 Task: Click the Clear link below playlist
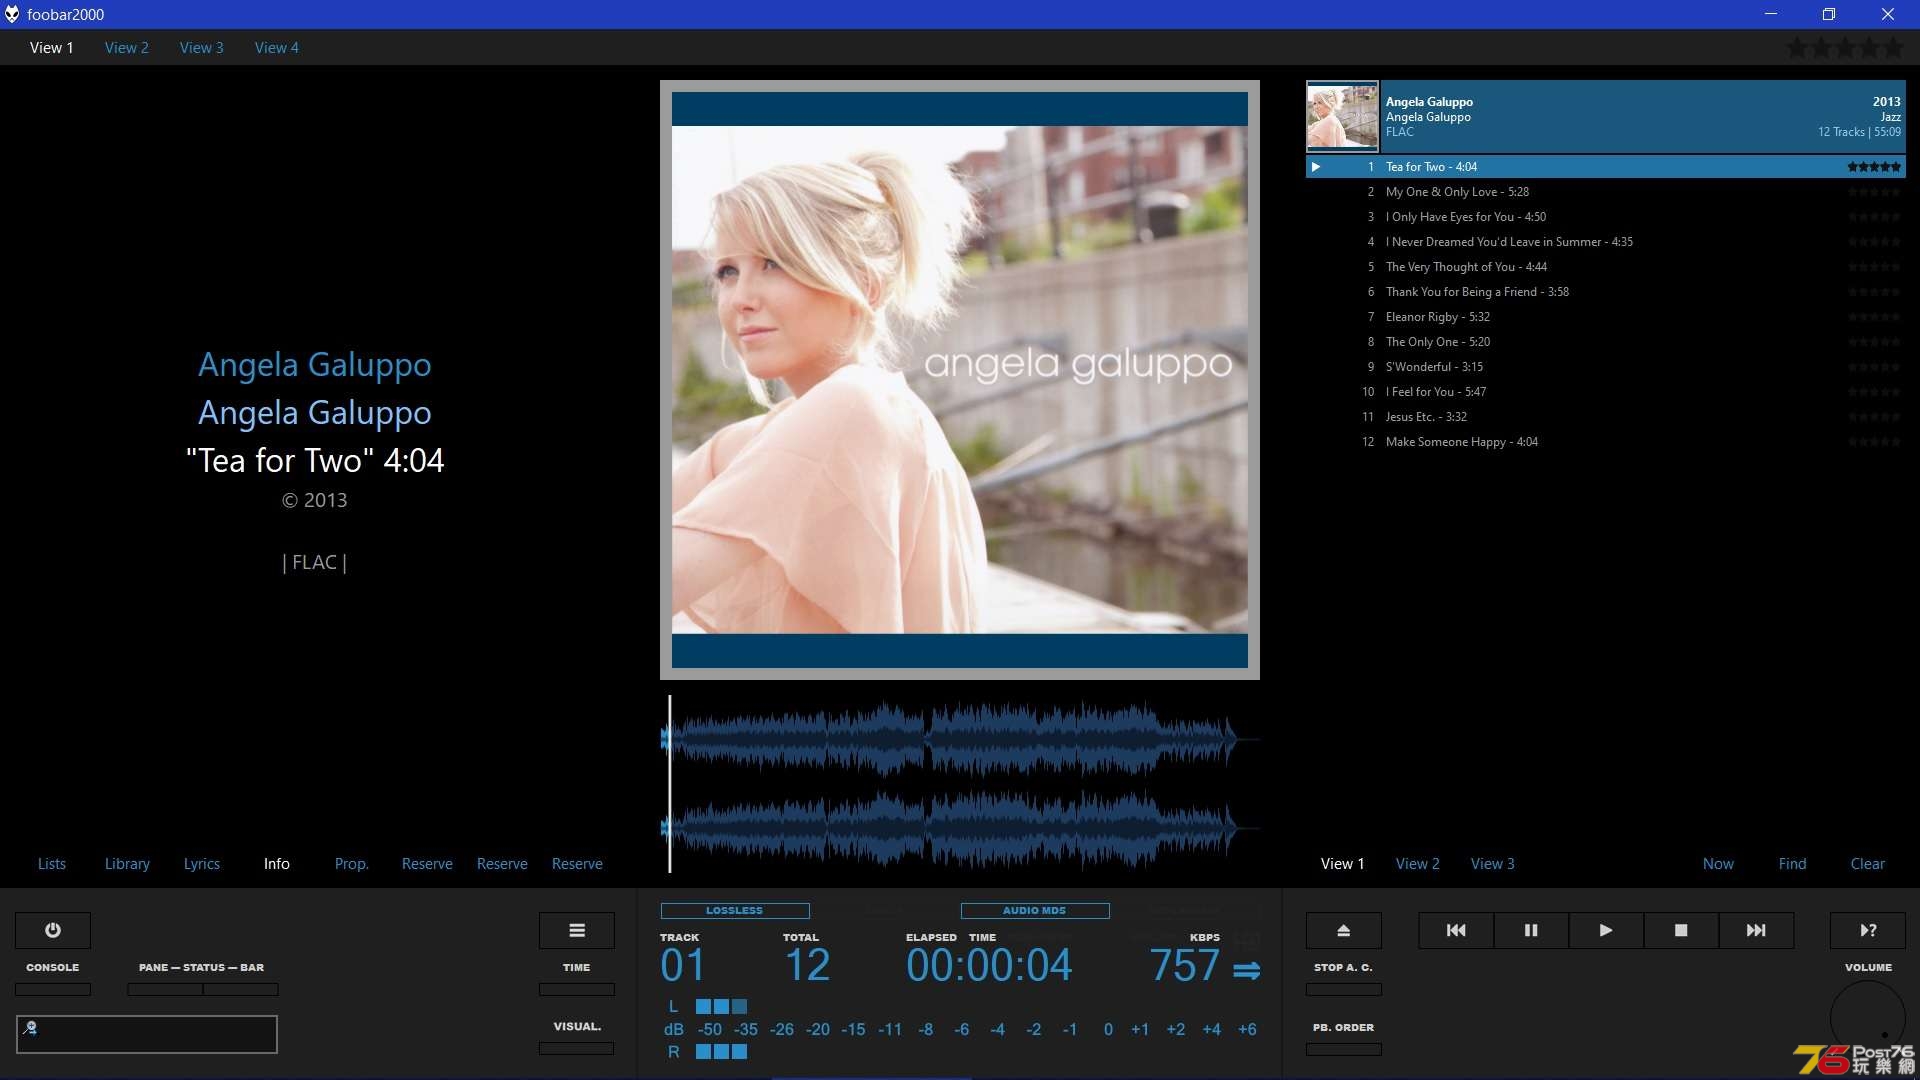pyautogui.click(x=1868, y=864)
